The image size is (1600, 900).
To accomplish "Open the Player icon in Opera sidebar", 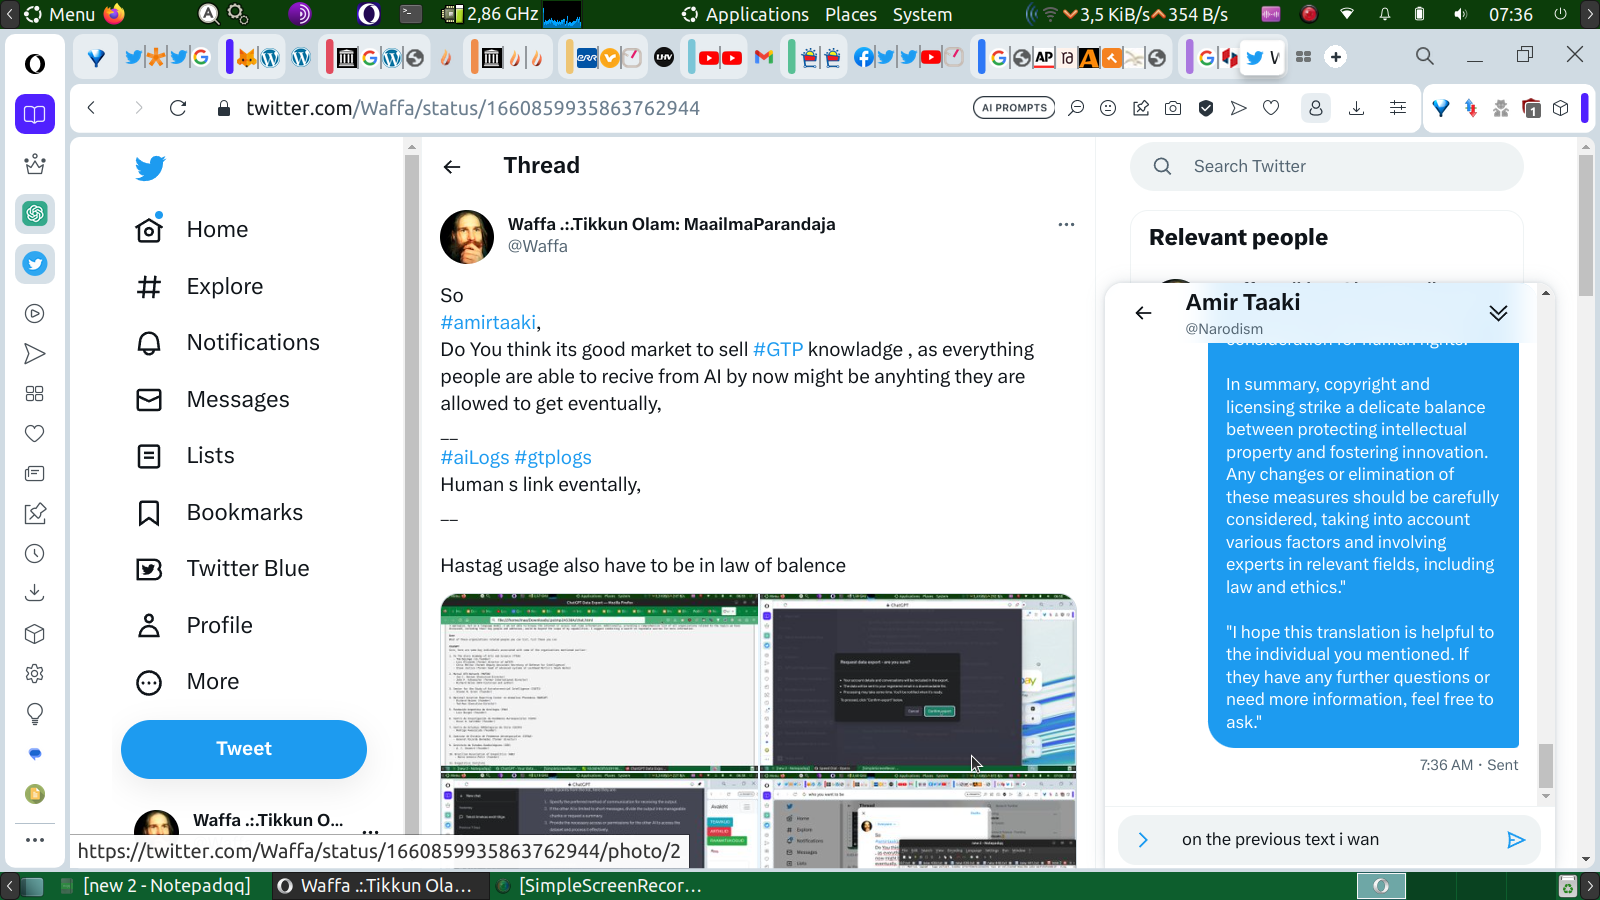I will (x=35, y=314).
